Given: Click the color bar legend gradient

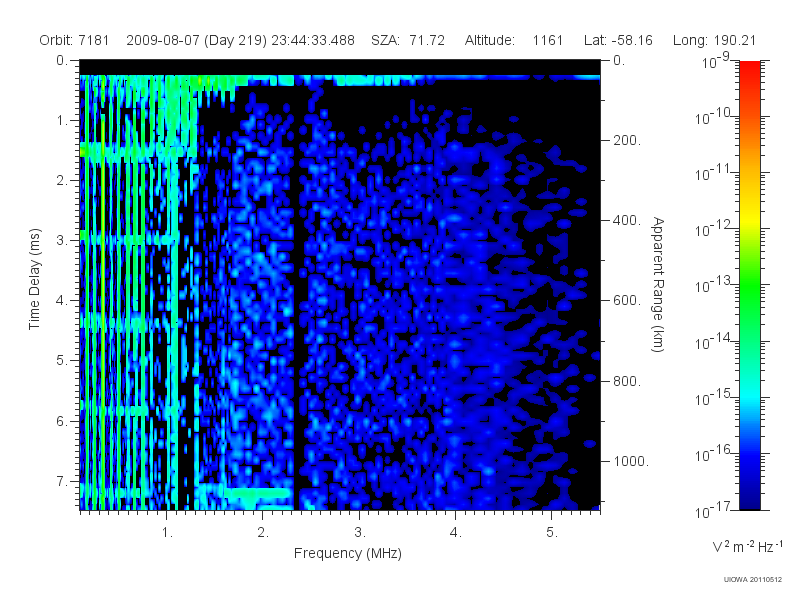Looking at the screenshot, I should (x=749, y=285).
